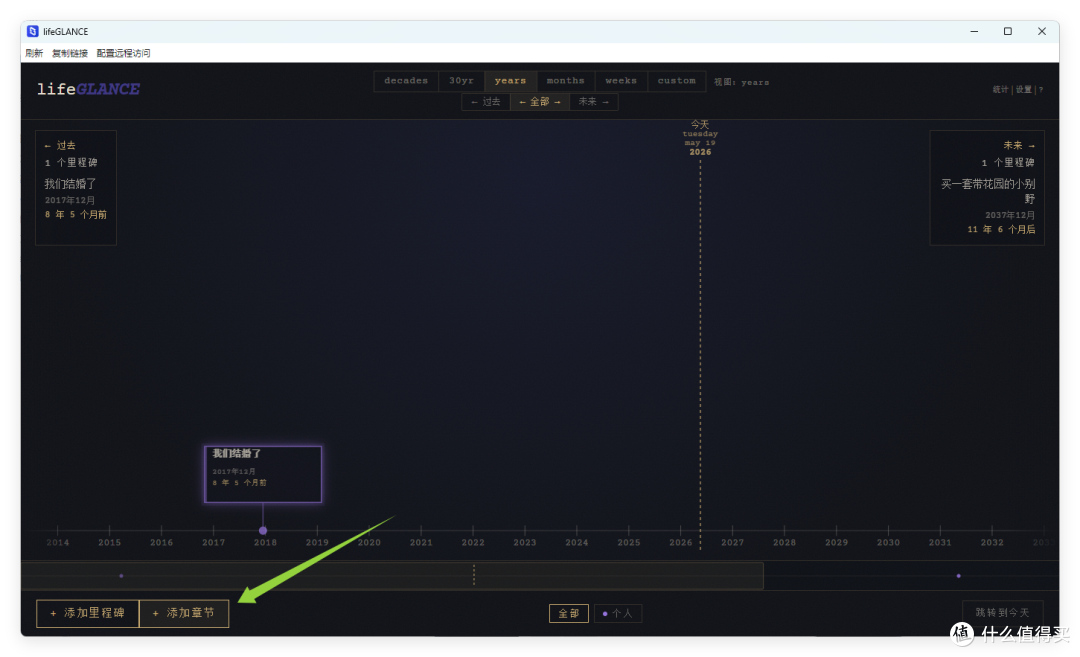Click the + 添加里程碑 button
Screen dimensions: 1080x657
pyautogui.click(x=87, y=613)
